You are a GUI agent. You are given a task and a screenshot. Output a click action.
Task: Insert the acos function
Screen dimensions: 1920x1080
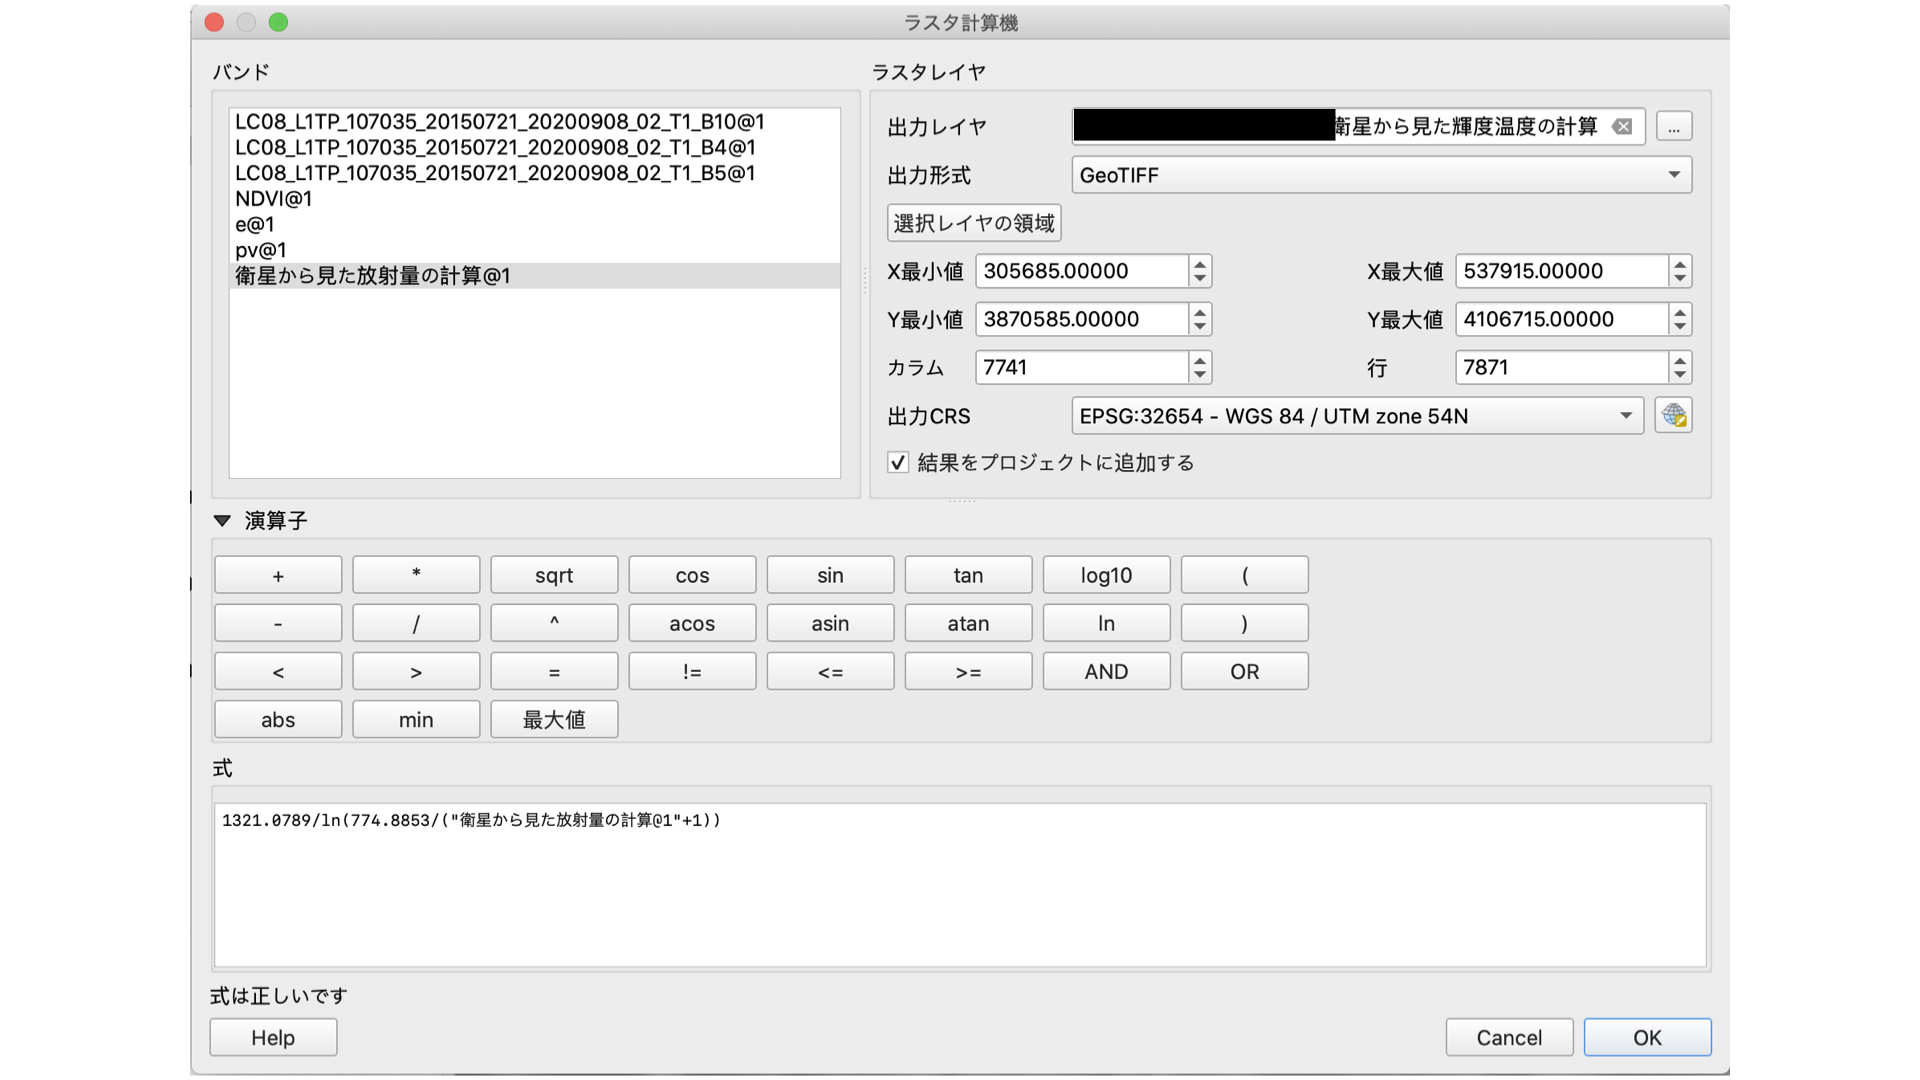[692, 623]
